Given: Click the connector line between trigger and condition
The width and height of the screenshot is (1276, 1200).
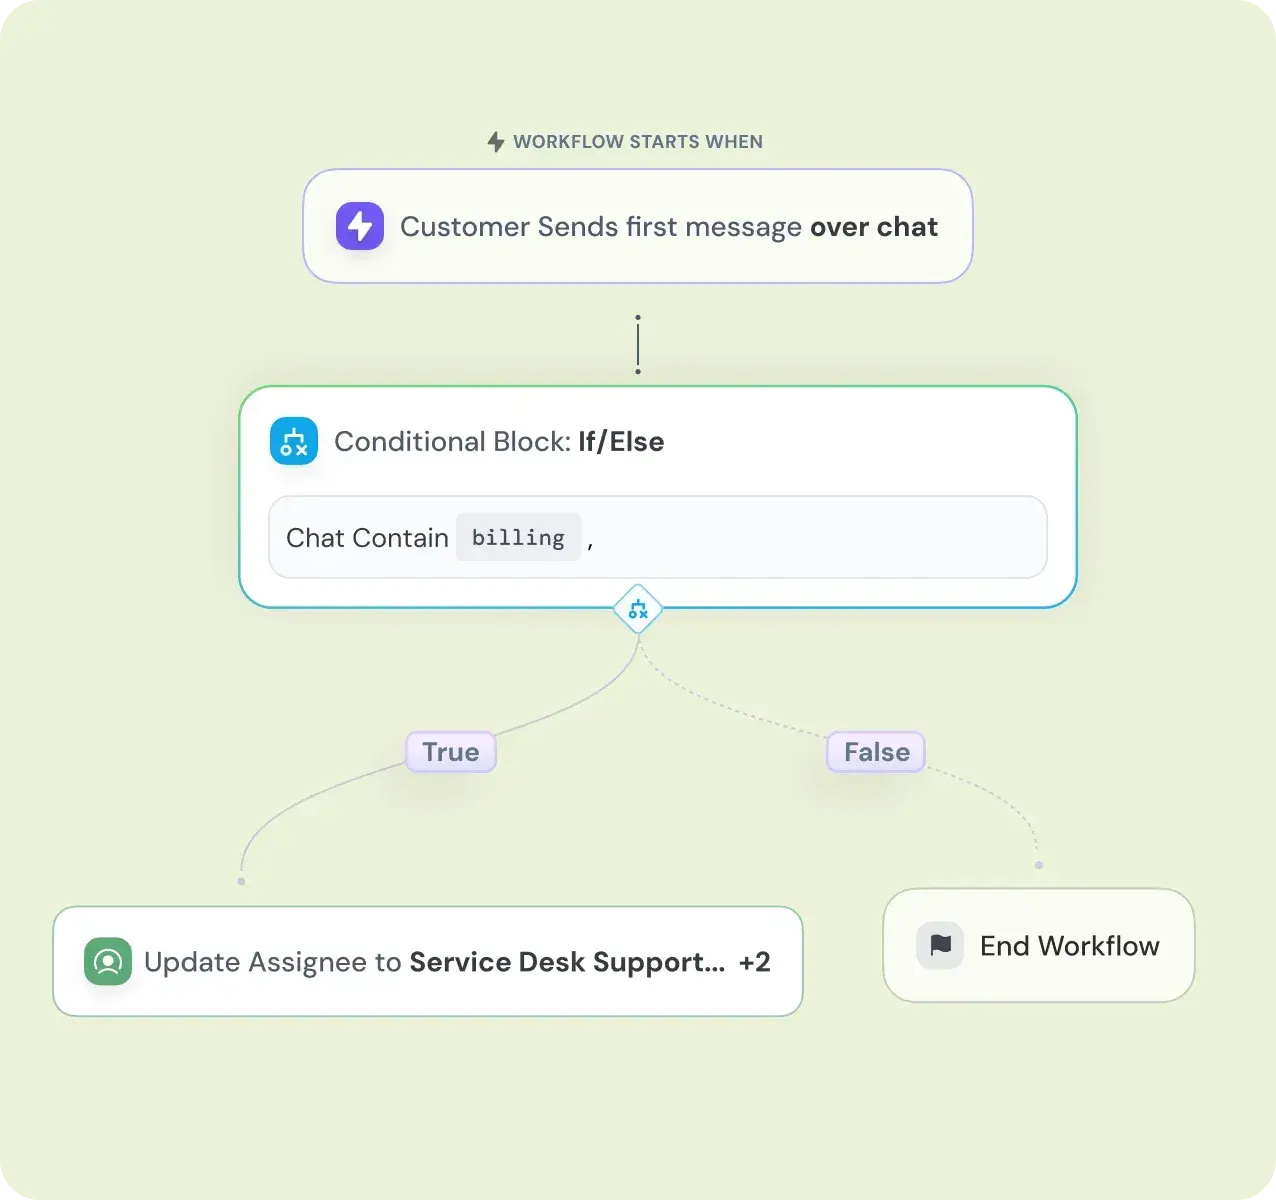Looking at the screenshot, I should [638, 343].
